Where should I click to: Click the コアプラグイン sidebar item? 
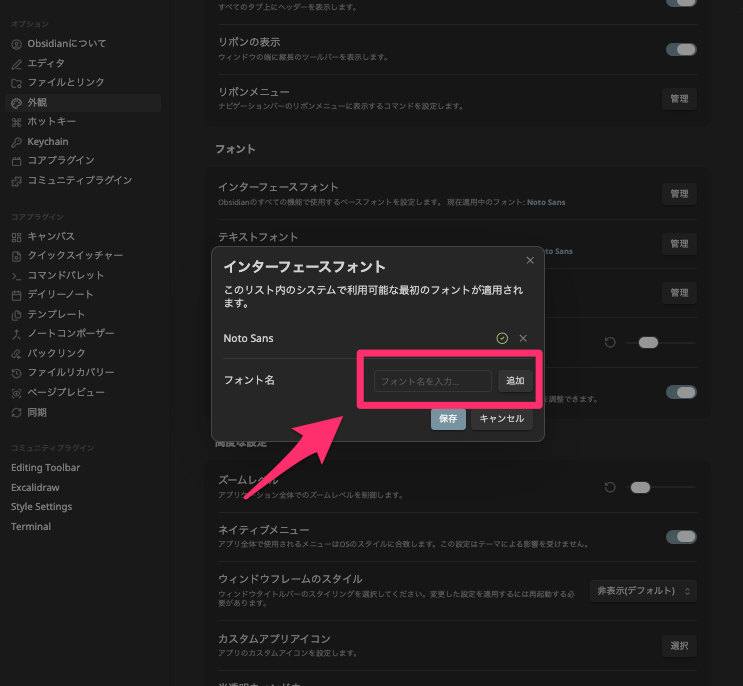click(x=83, y=161)
